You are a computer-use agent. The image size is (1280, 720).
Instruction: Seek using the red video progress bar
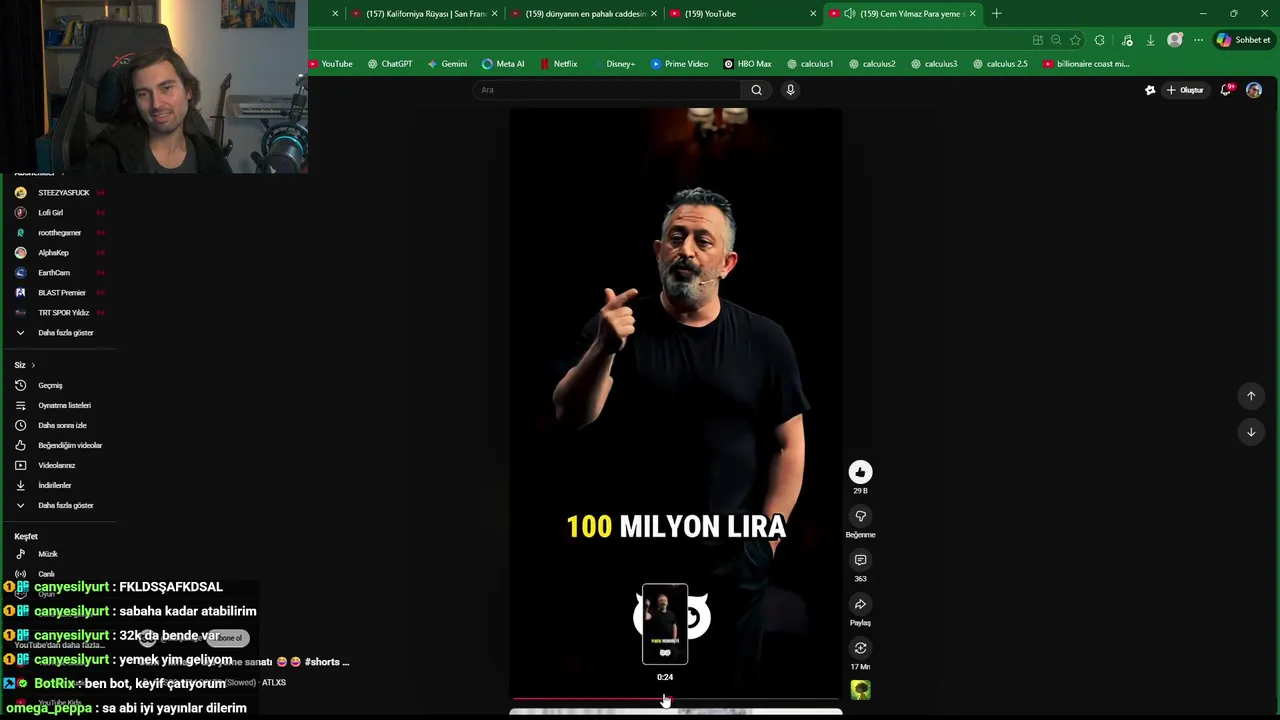pyautogui.click(x=675, y=699)
